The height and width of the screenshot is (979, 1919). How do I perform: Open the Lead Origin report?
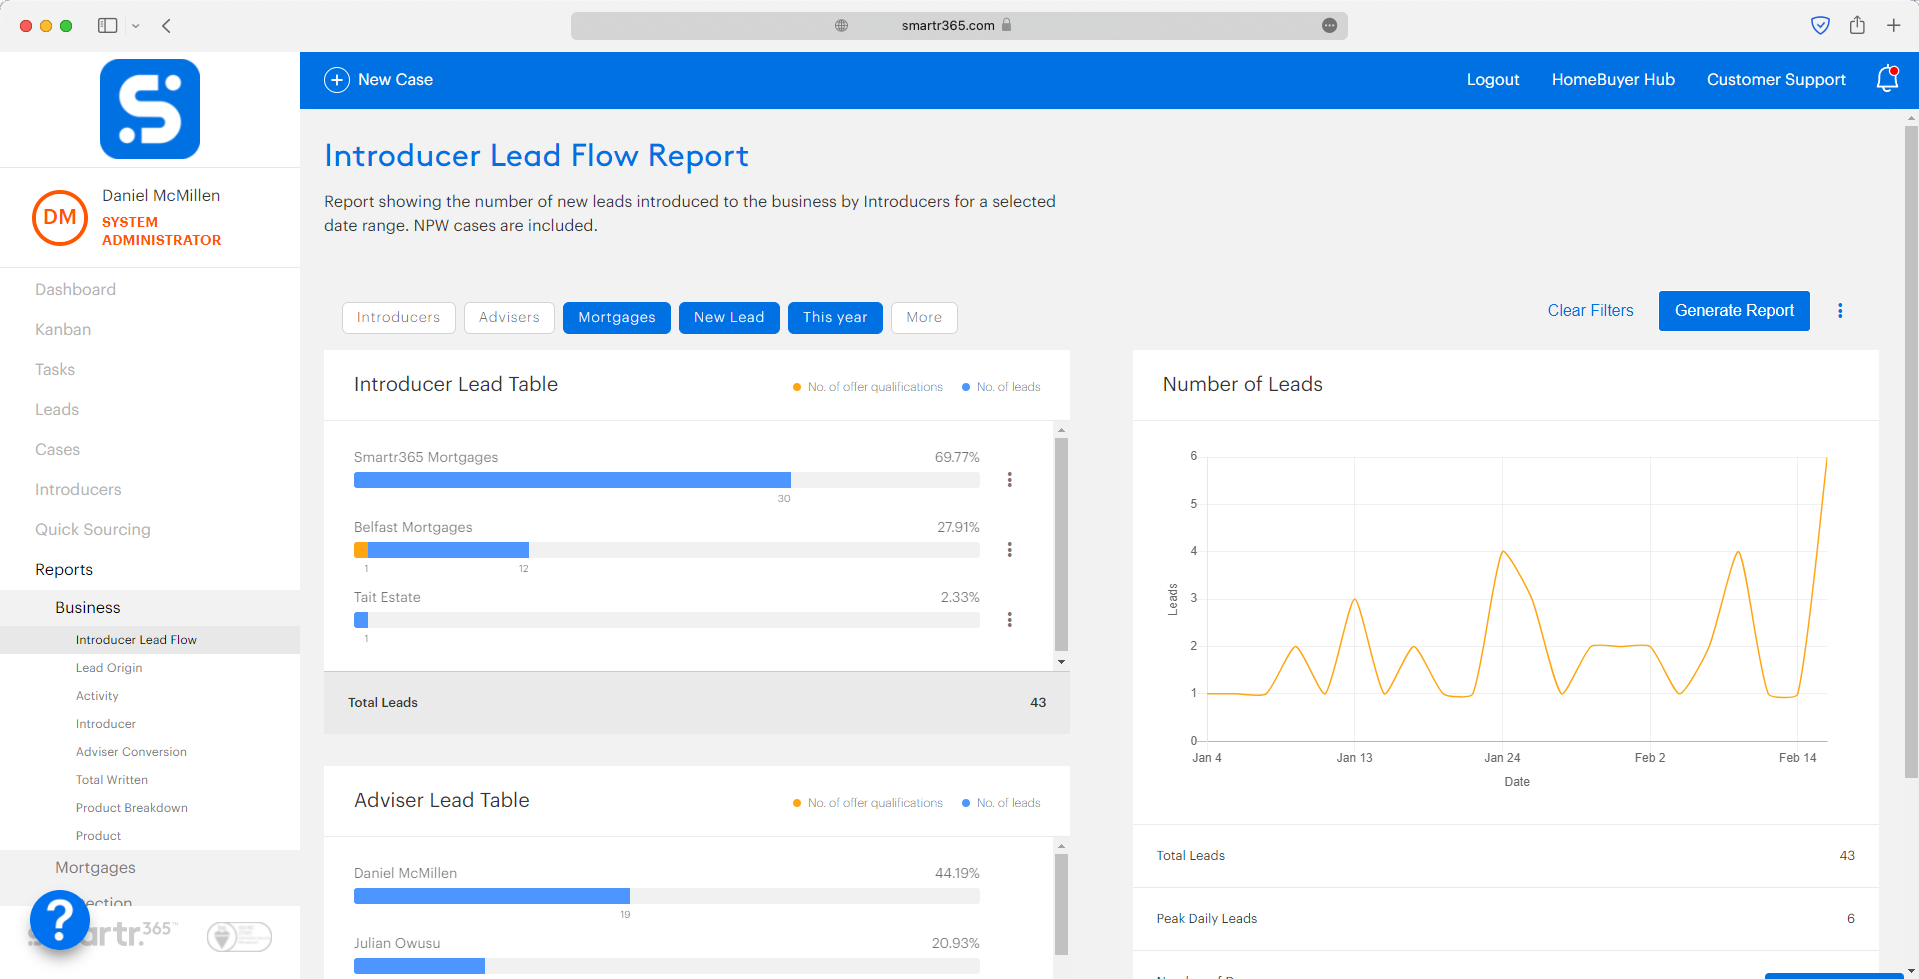[x=109, y=668]
